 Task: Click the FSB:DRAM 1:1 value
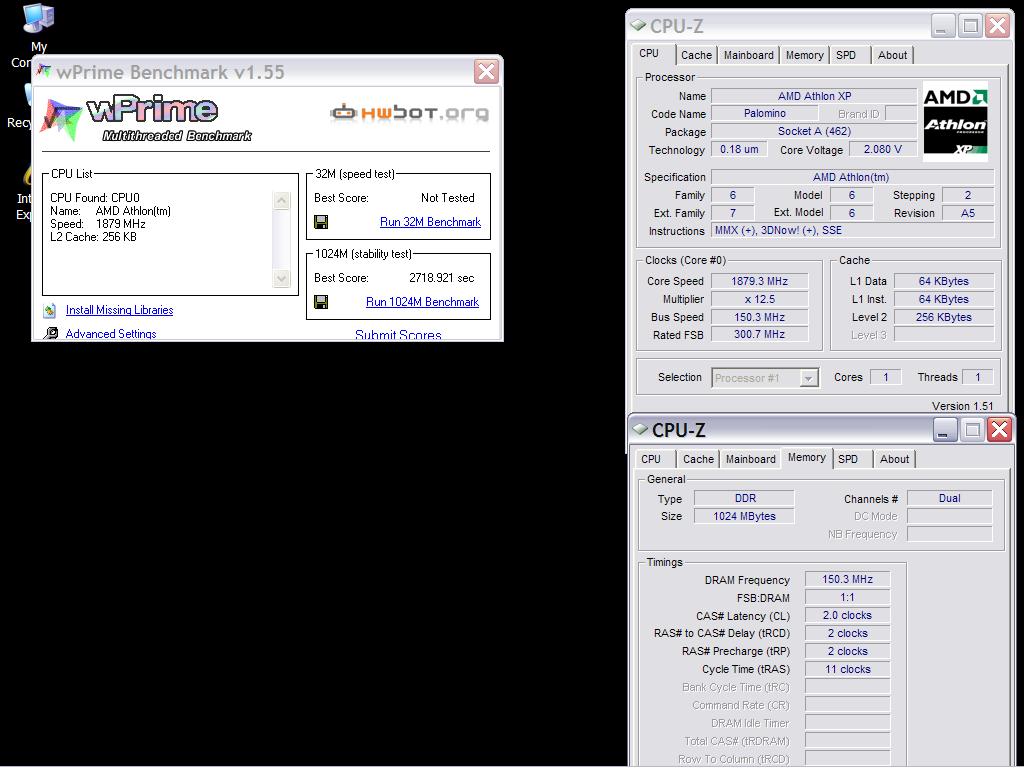(x=847, y=598)
